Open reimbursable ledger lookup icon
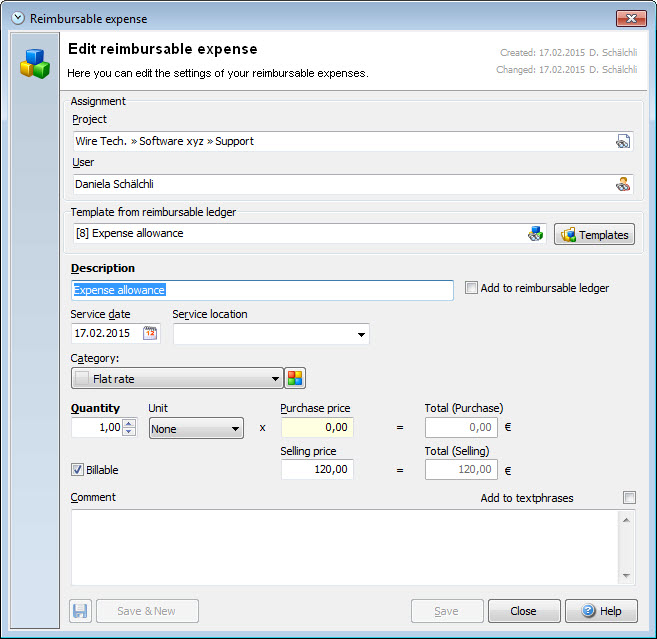Screen dimensions: 657x639 (535, 233)
